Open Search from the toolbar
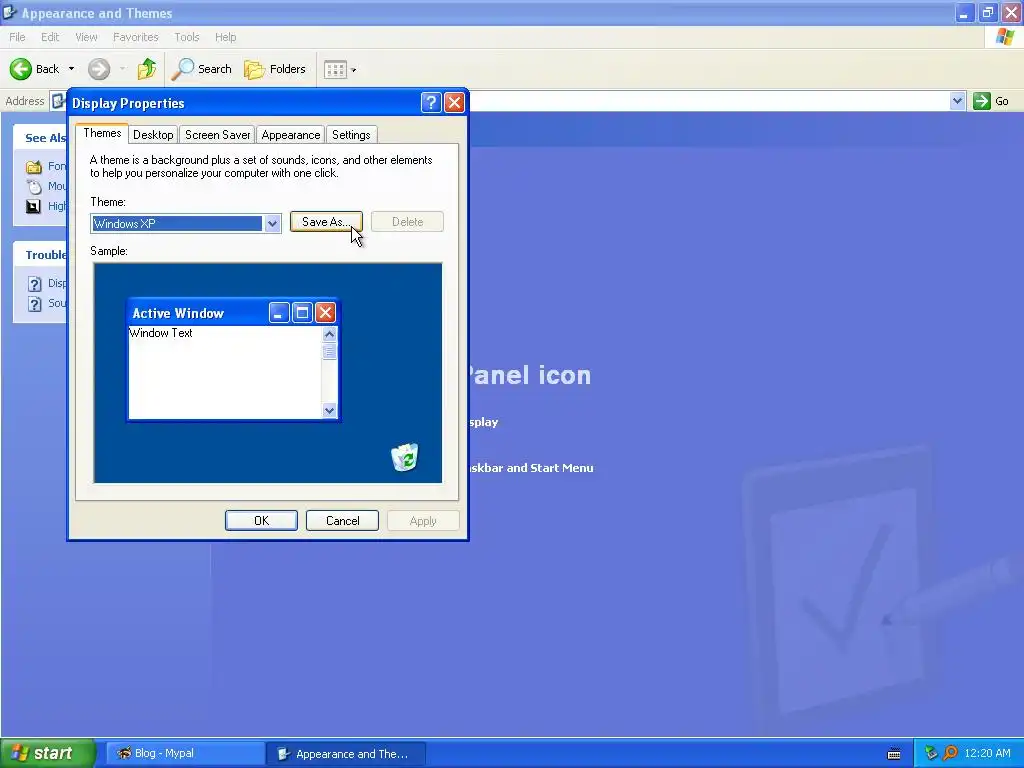This screenshot has height=768, width=1024. pos(202,69)
